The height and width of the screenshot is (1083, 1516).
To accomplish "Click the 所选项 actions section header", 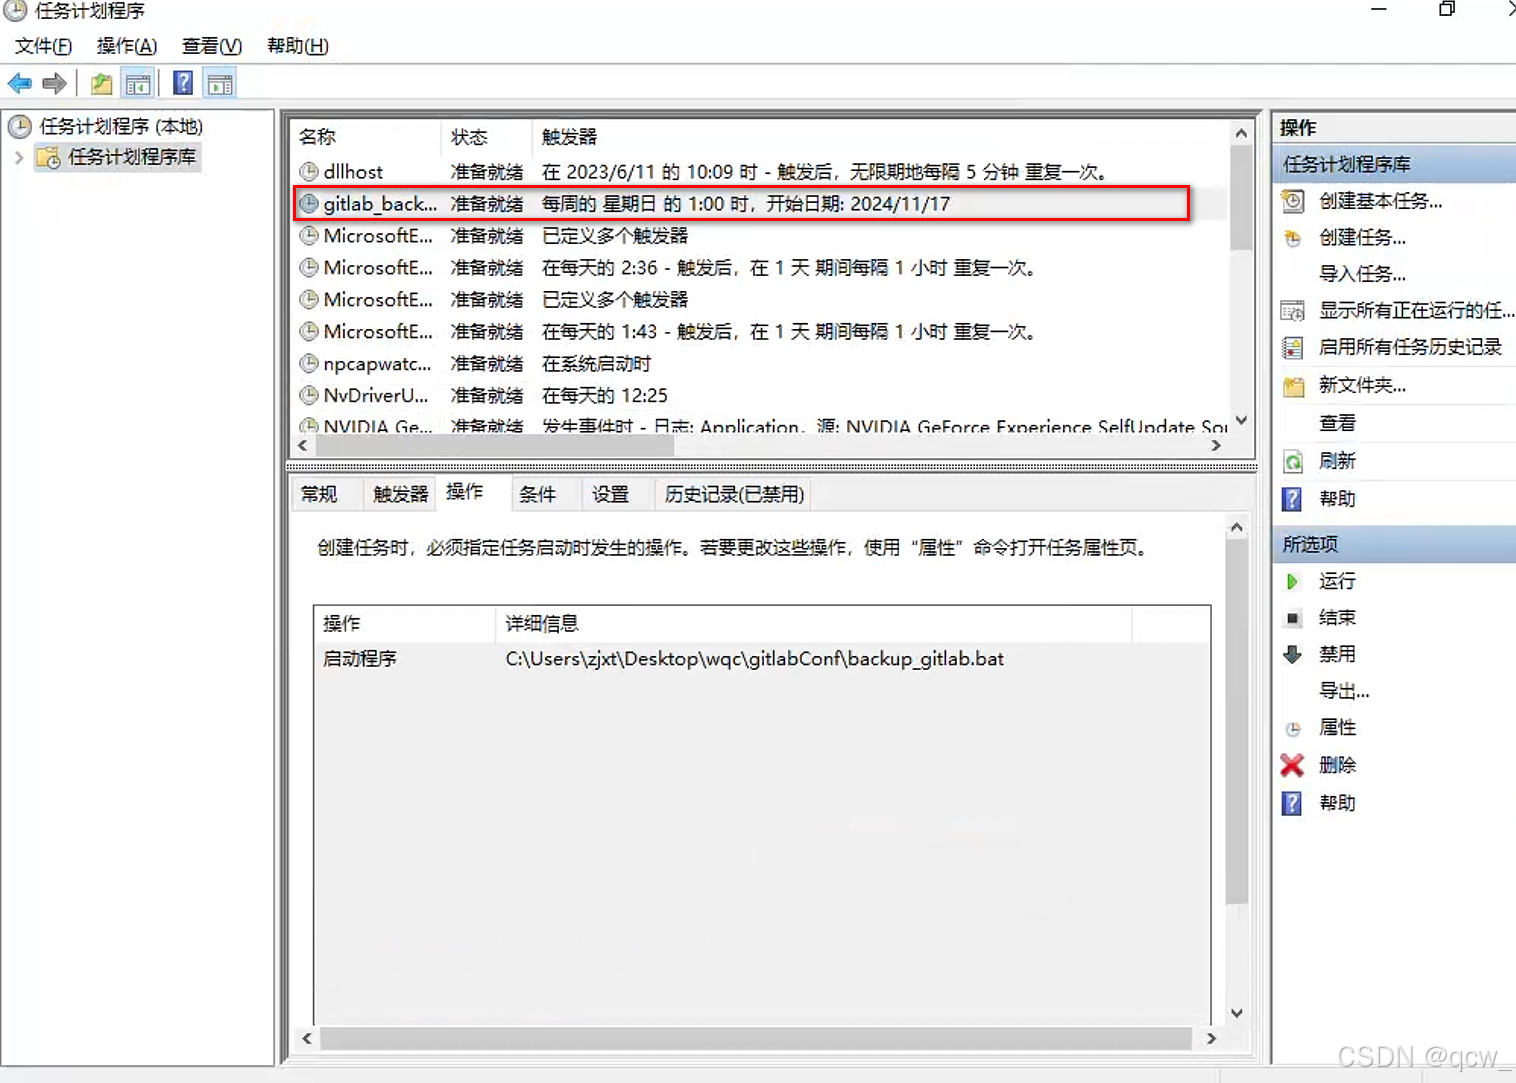I will (1395, 544).
